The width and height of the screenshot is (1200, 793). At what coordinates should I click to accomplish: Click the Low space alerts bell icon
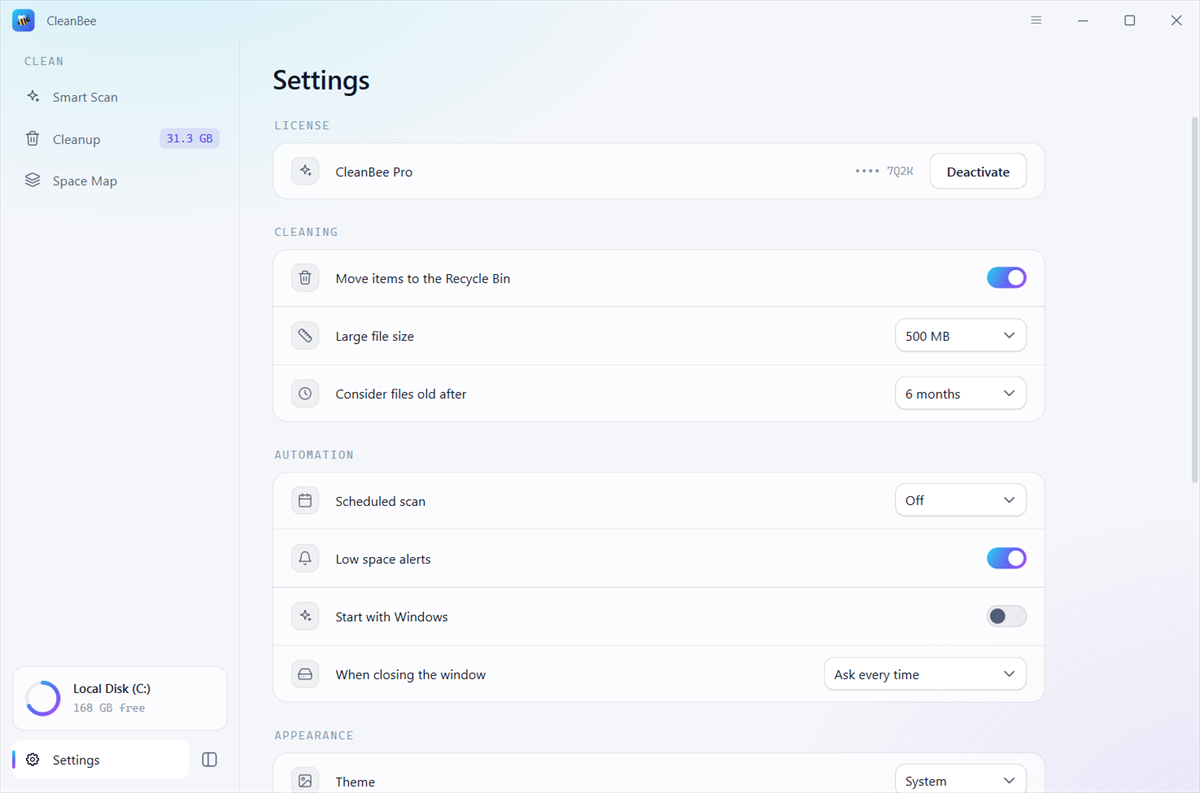[x=305, y=559]
